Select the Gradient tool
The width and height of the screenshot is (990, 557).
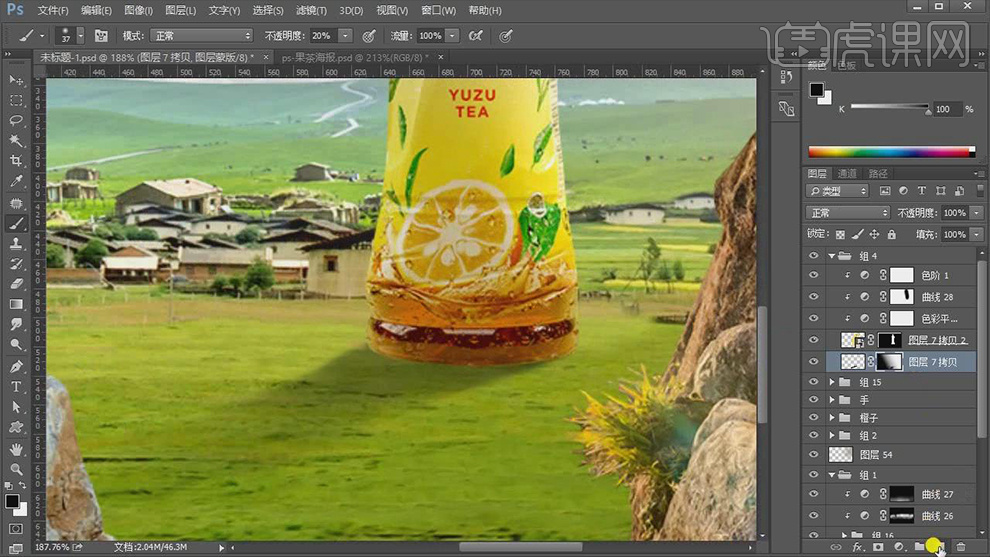coord(16,304)
